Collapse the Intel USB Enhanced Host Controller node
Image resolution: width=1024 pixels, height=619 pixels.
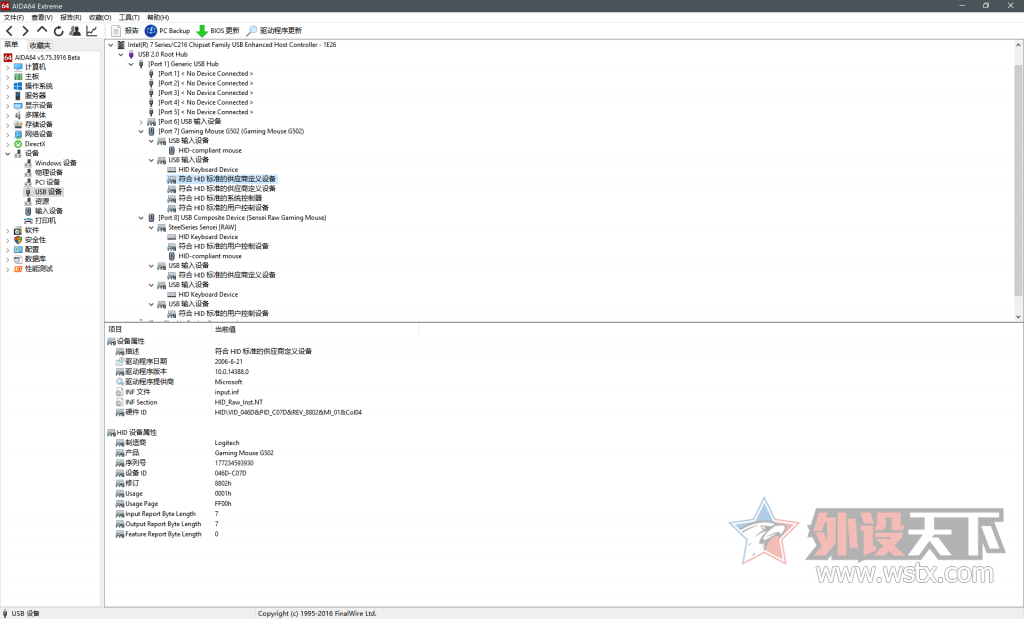coord(110,44)
